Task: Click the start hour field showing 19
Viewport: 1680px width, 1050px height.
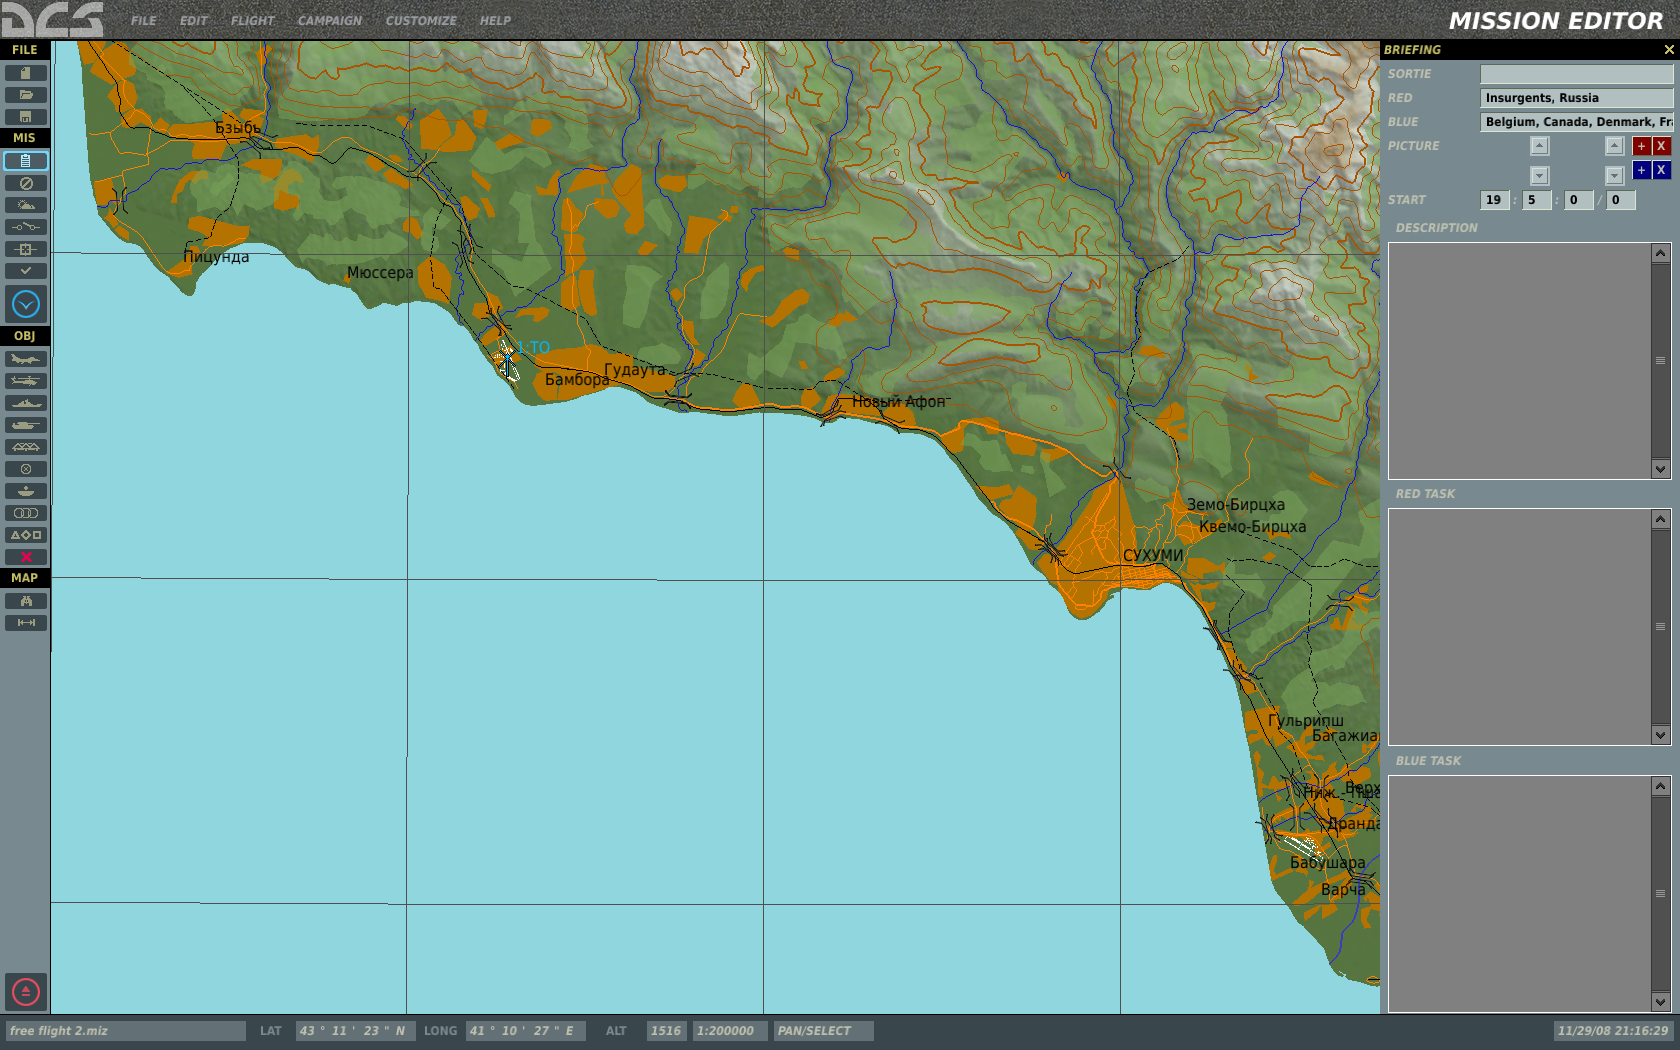Action: coord(1495,200)
